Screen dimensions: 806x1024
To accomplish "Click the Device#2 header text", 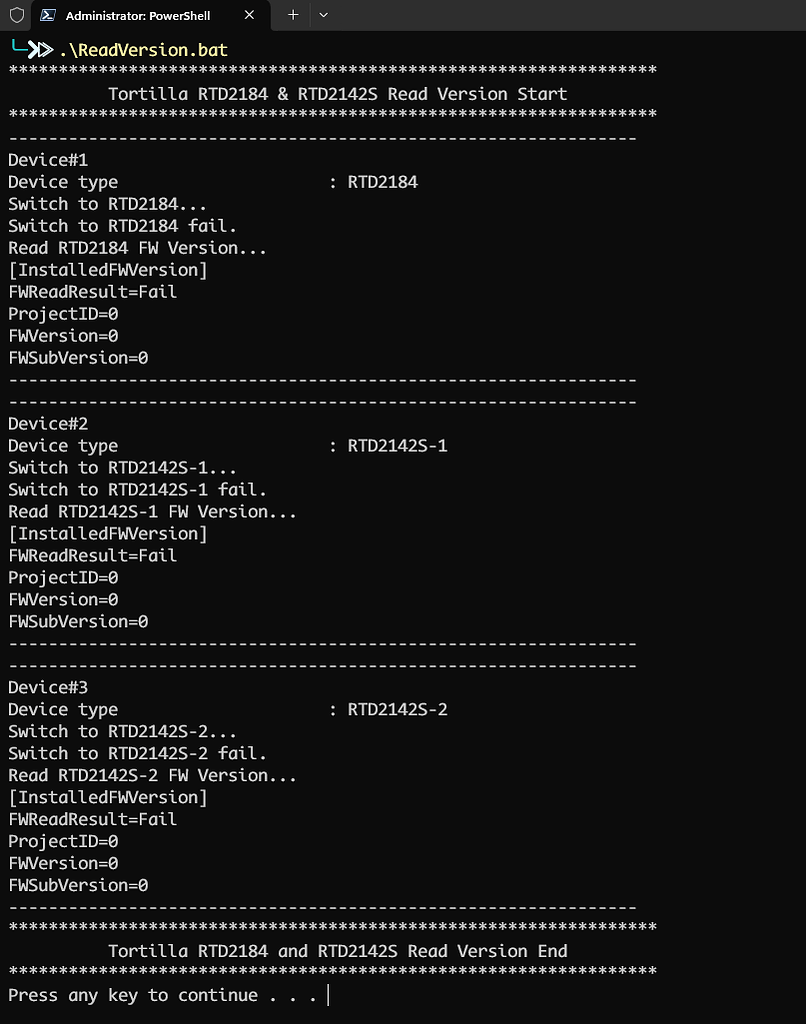I will pos(46,423).
